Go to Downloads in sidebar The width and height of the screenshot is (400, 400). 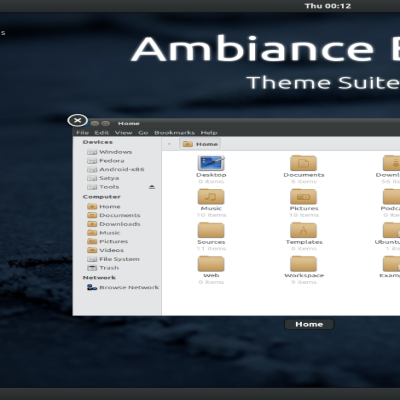[x=114, y=224]
